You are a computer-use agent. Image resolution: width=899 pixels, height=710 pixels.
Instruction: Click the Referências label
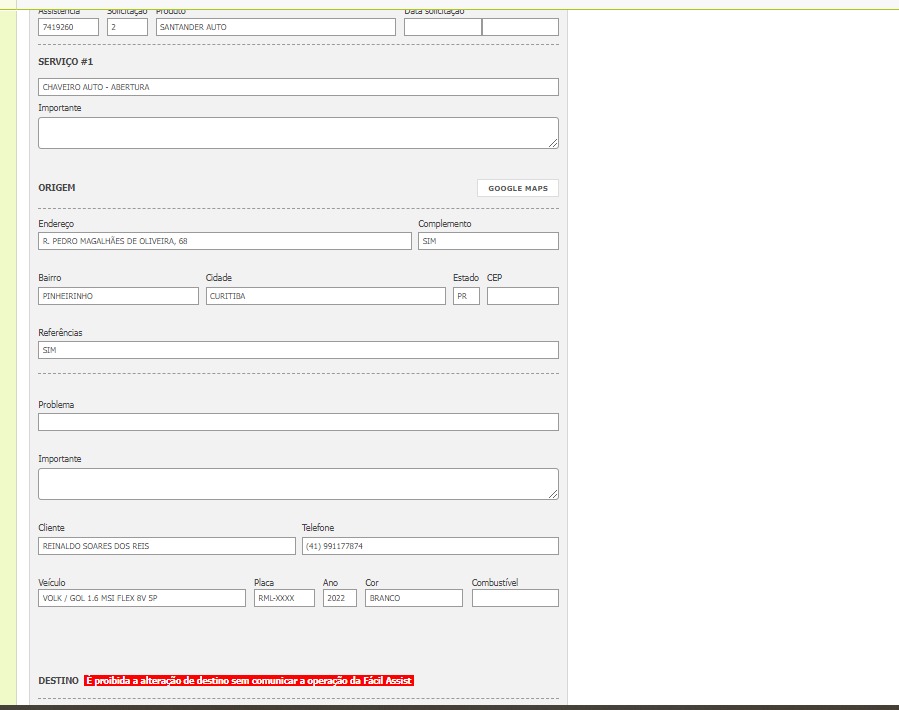60,333
